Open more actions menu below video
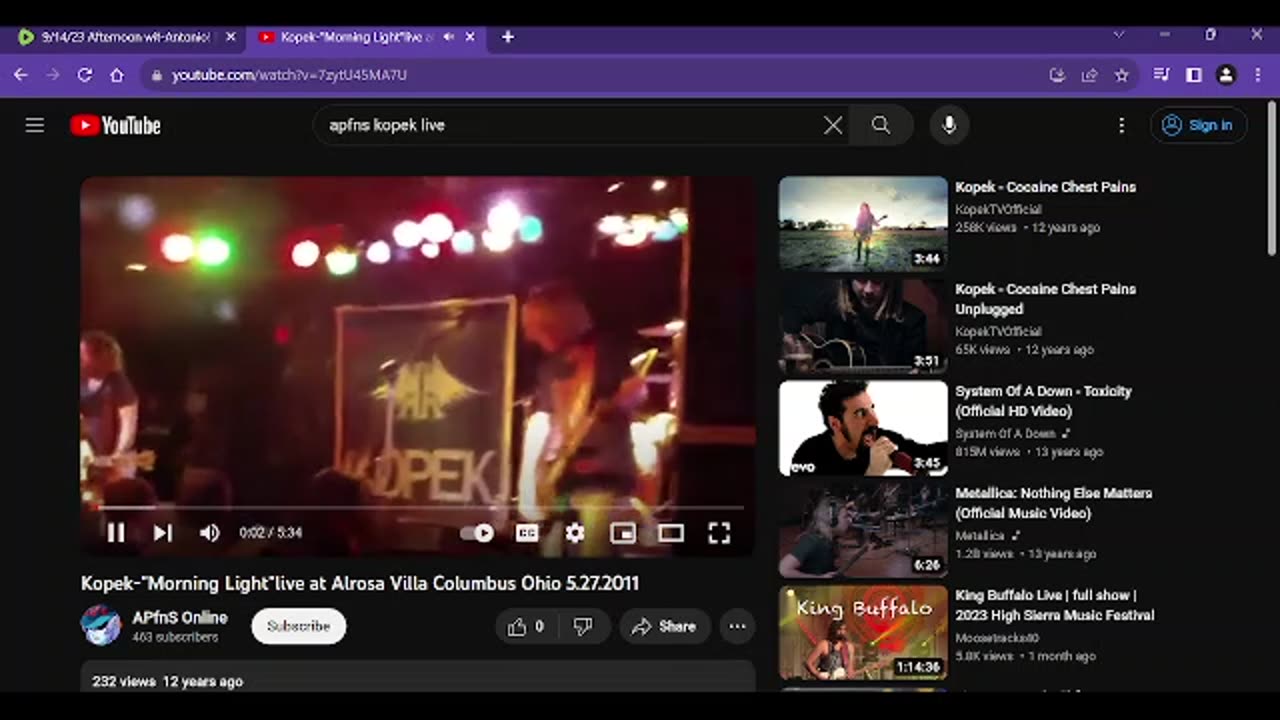Screen dimensions: 1280x720 pos(737,627)
